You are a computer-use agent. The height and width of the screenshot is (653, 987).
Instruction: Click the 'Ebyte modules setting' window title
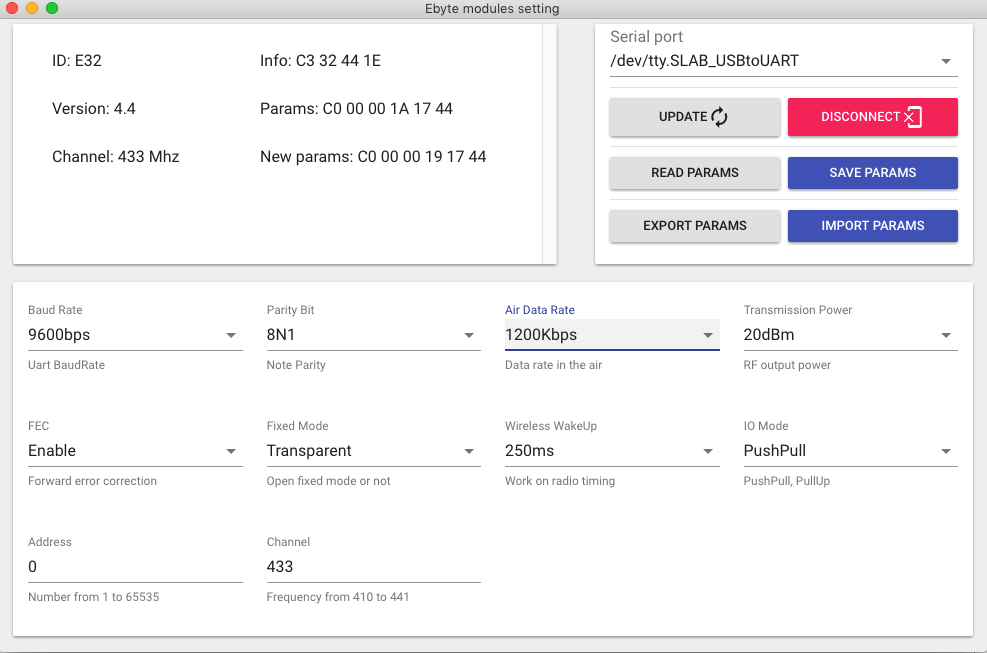(492, 9)
